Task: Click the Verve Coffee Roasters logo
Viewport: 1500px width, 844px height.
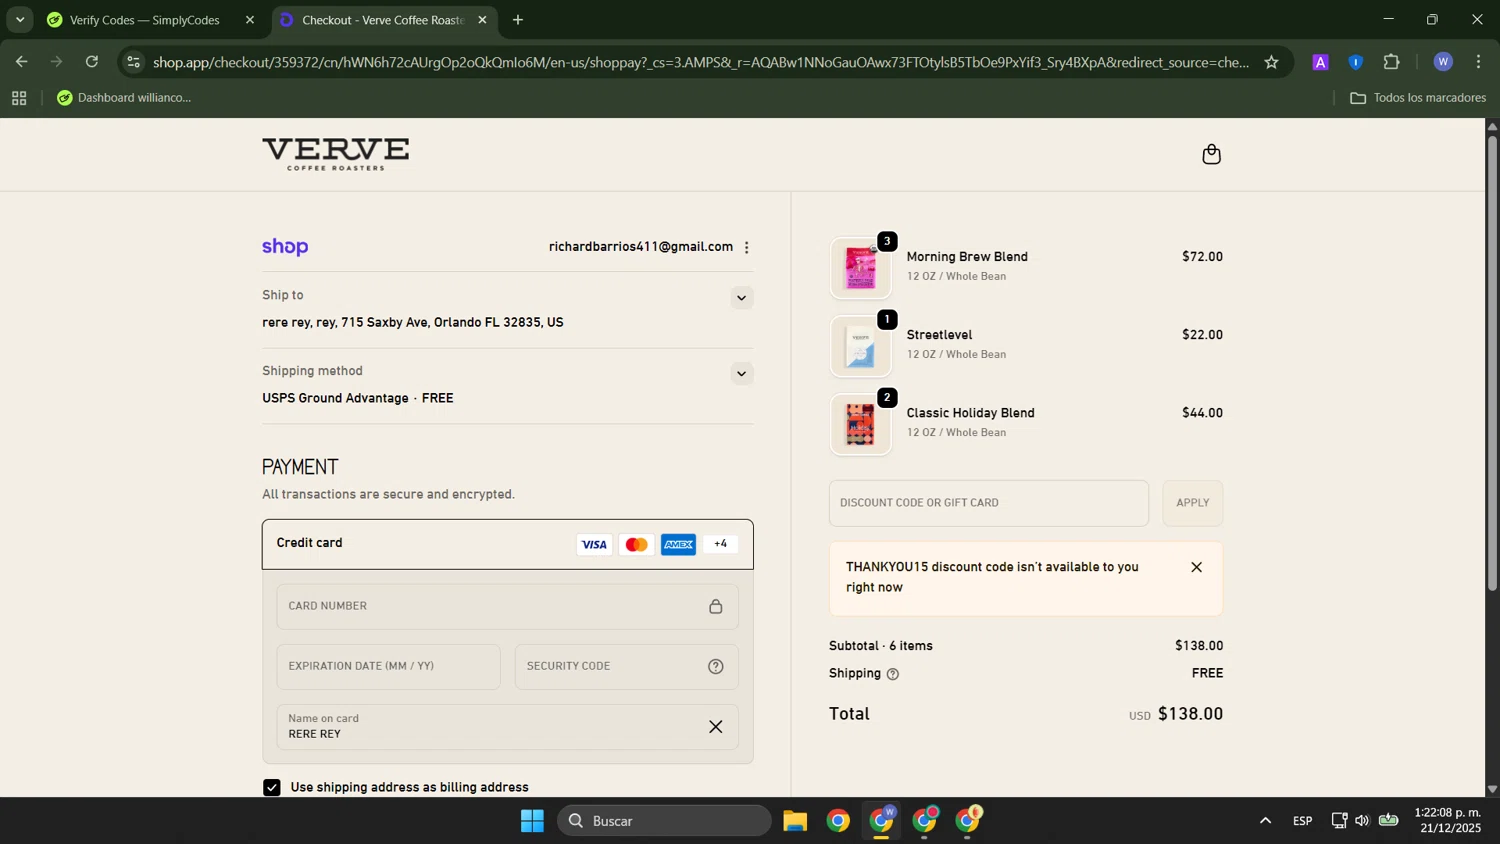Action: [335, 154]
